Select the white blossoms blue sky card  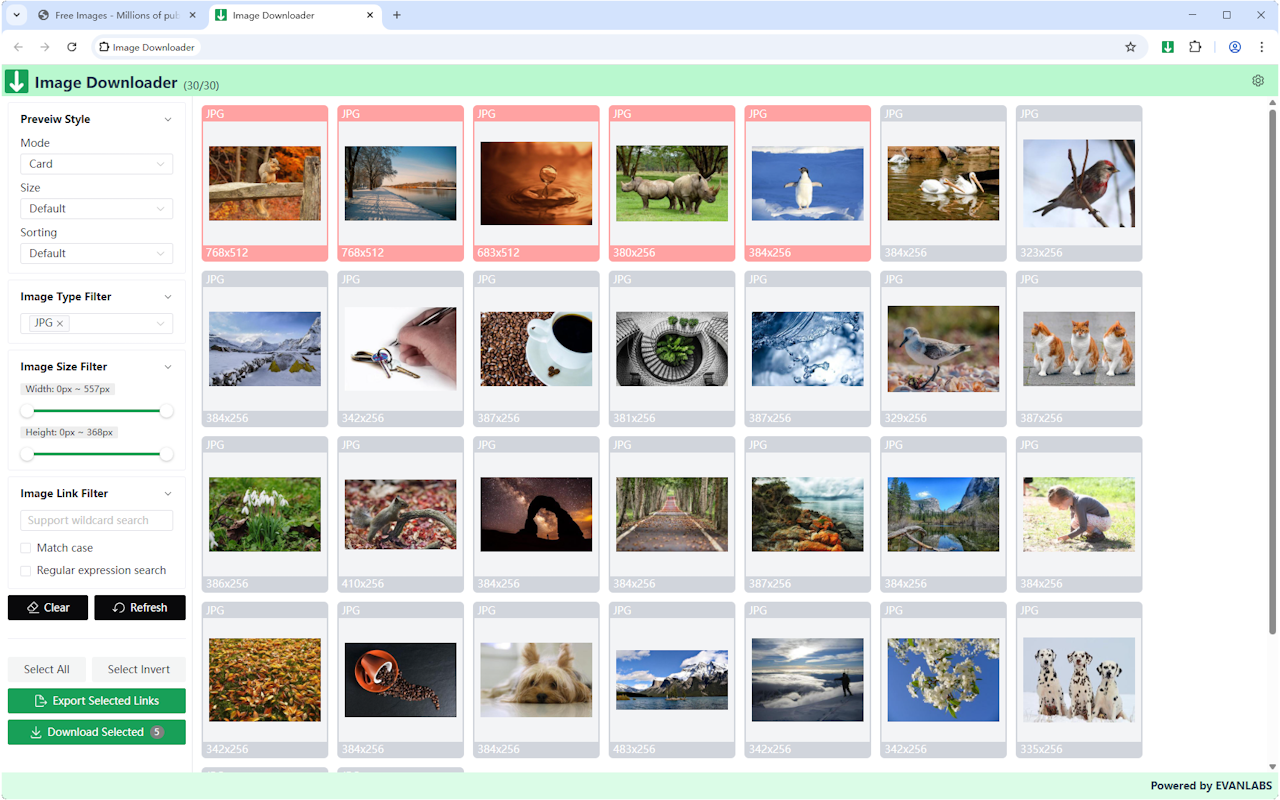944,680
